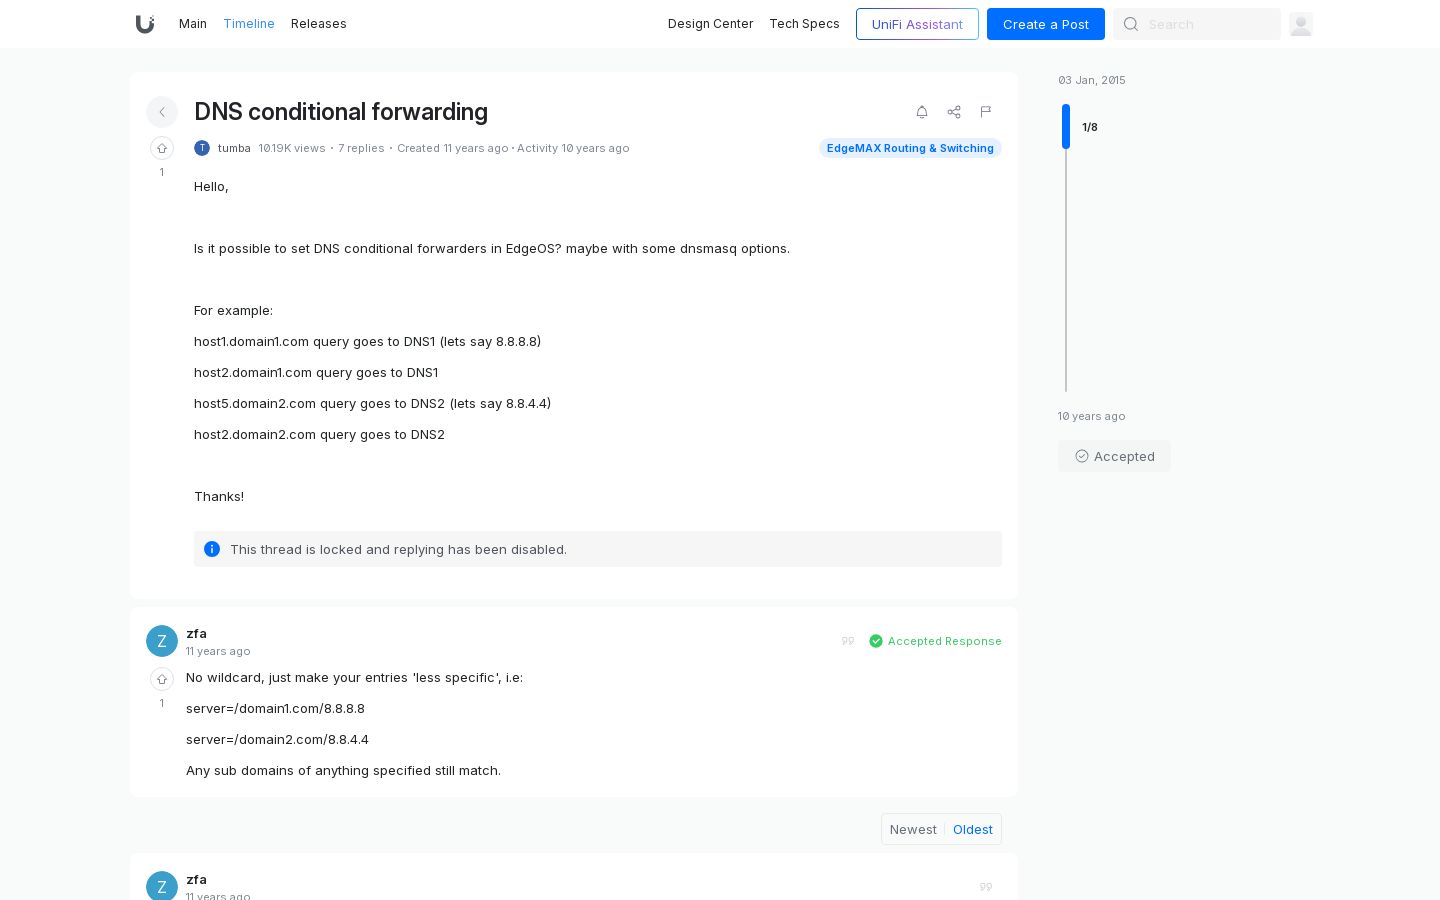Click the info icon in locked notice
Viewport: 1440px width, 900px height.
pyautogui.click(x=212, y=549)
